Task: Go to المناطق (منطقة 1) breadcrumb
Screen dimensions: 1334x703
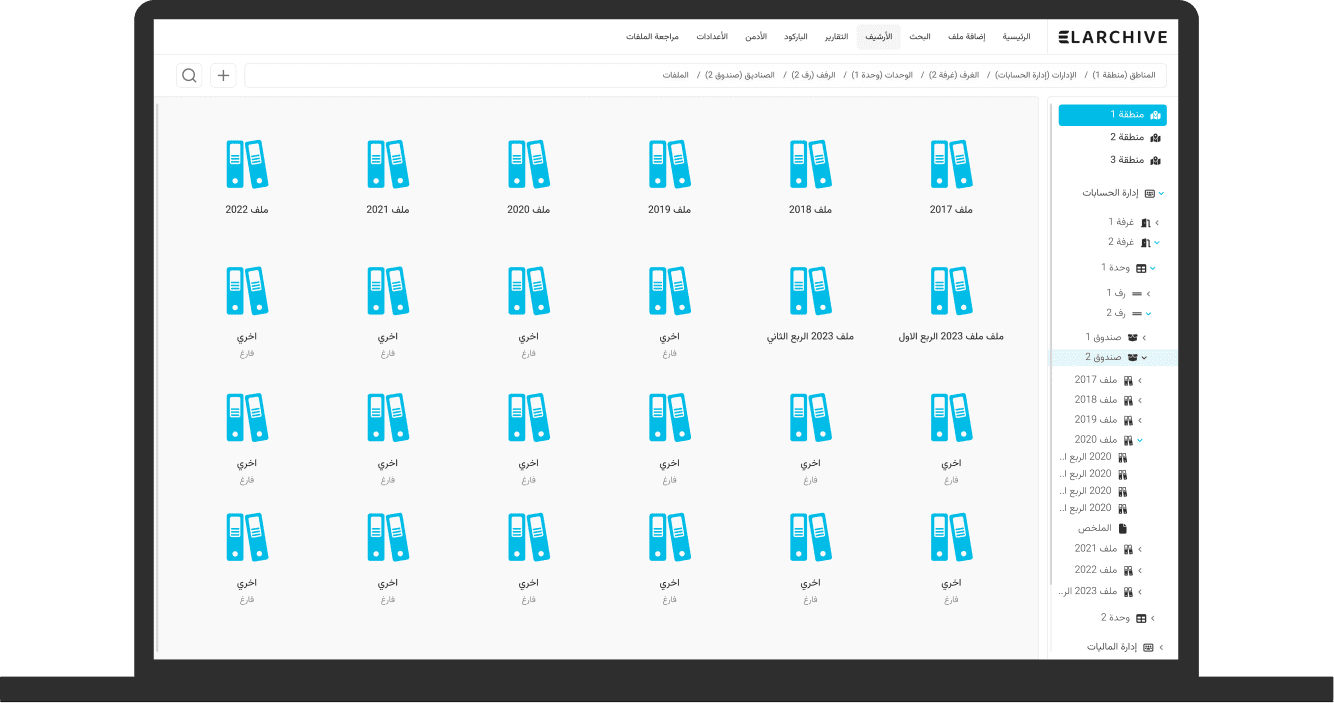Action: pos(1123,76)
